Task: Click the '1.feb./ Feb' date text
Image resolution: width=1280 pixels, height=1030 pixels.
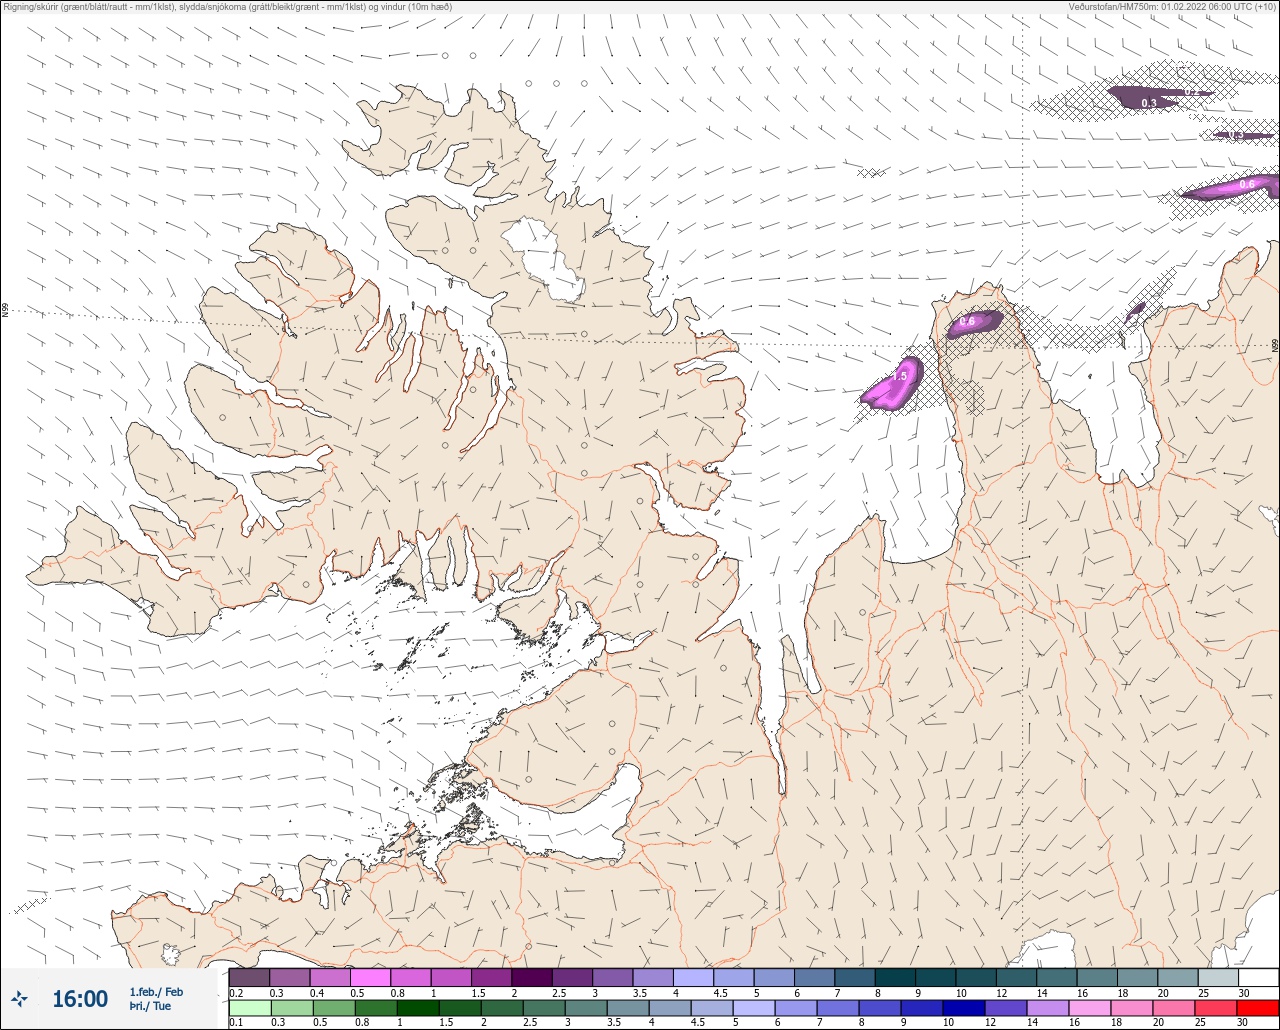Action: point(156,991)
